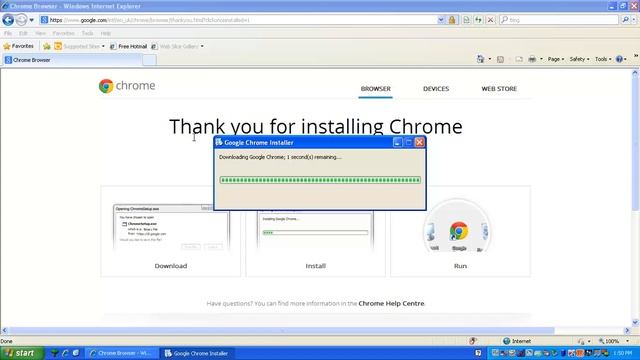Open the Chrome Help Centre link
The image size is (640, 360).
391,303
